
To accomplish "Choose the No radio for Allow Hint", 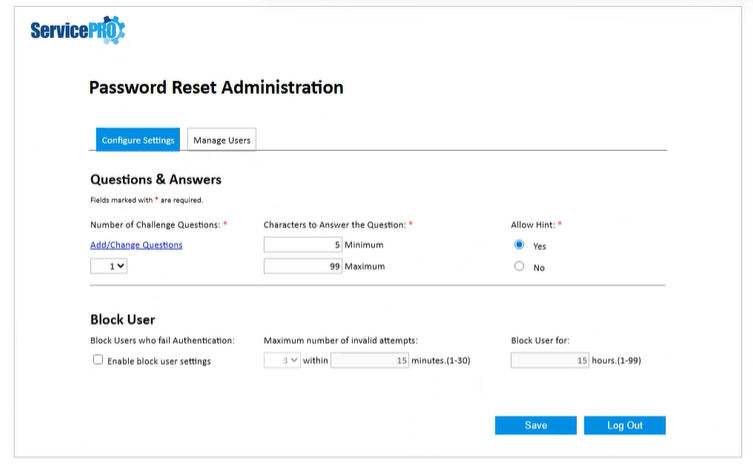I will click(519, 267).
